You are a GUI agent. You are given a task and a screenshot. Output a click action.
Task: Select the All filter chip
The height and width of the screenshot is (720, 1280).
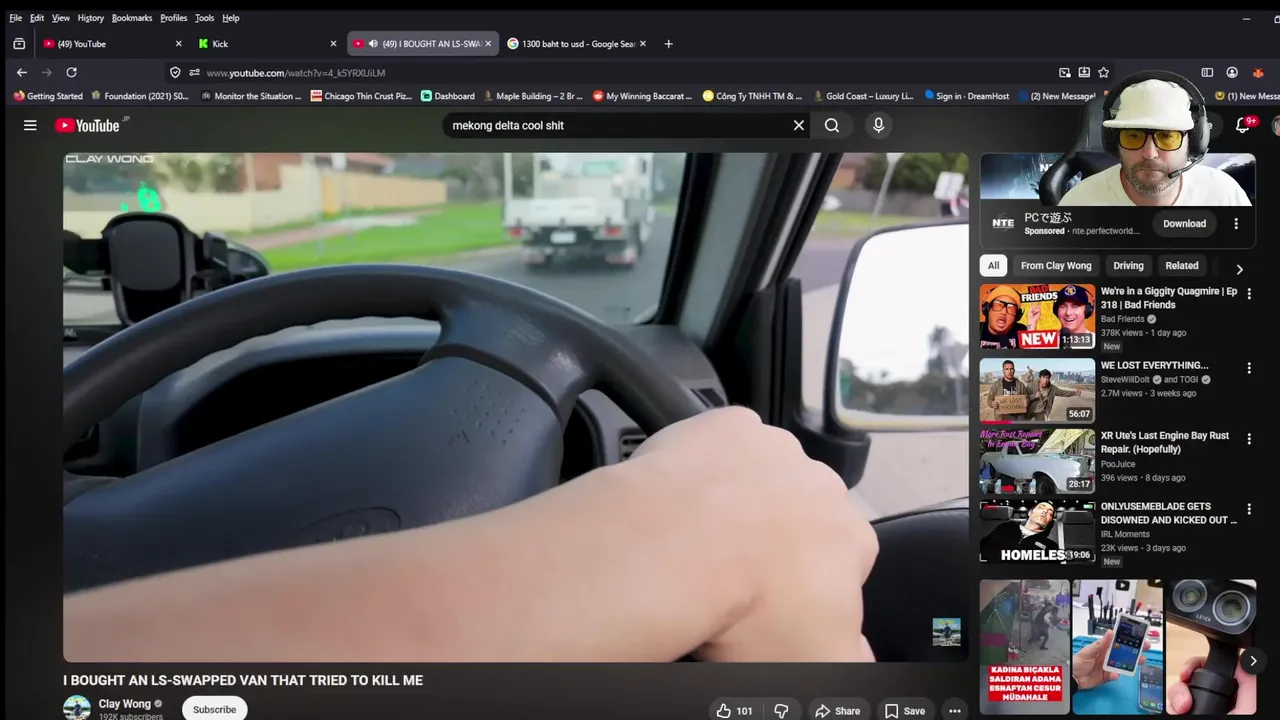pos(993,266)
